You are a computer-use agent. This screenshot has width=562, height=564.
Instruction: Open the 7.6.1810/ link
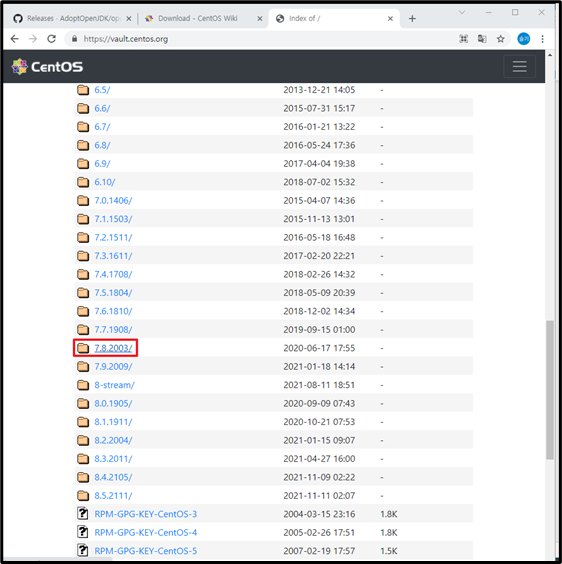point(113,311)
